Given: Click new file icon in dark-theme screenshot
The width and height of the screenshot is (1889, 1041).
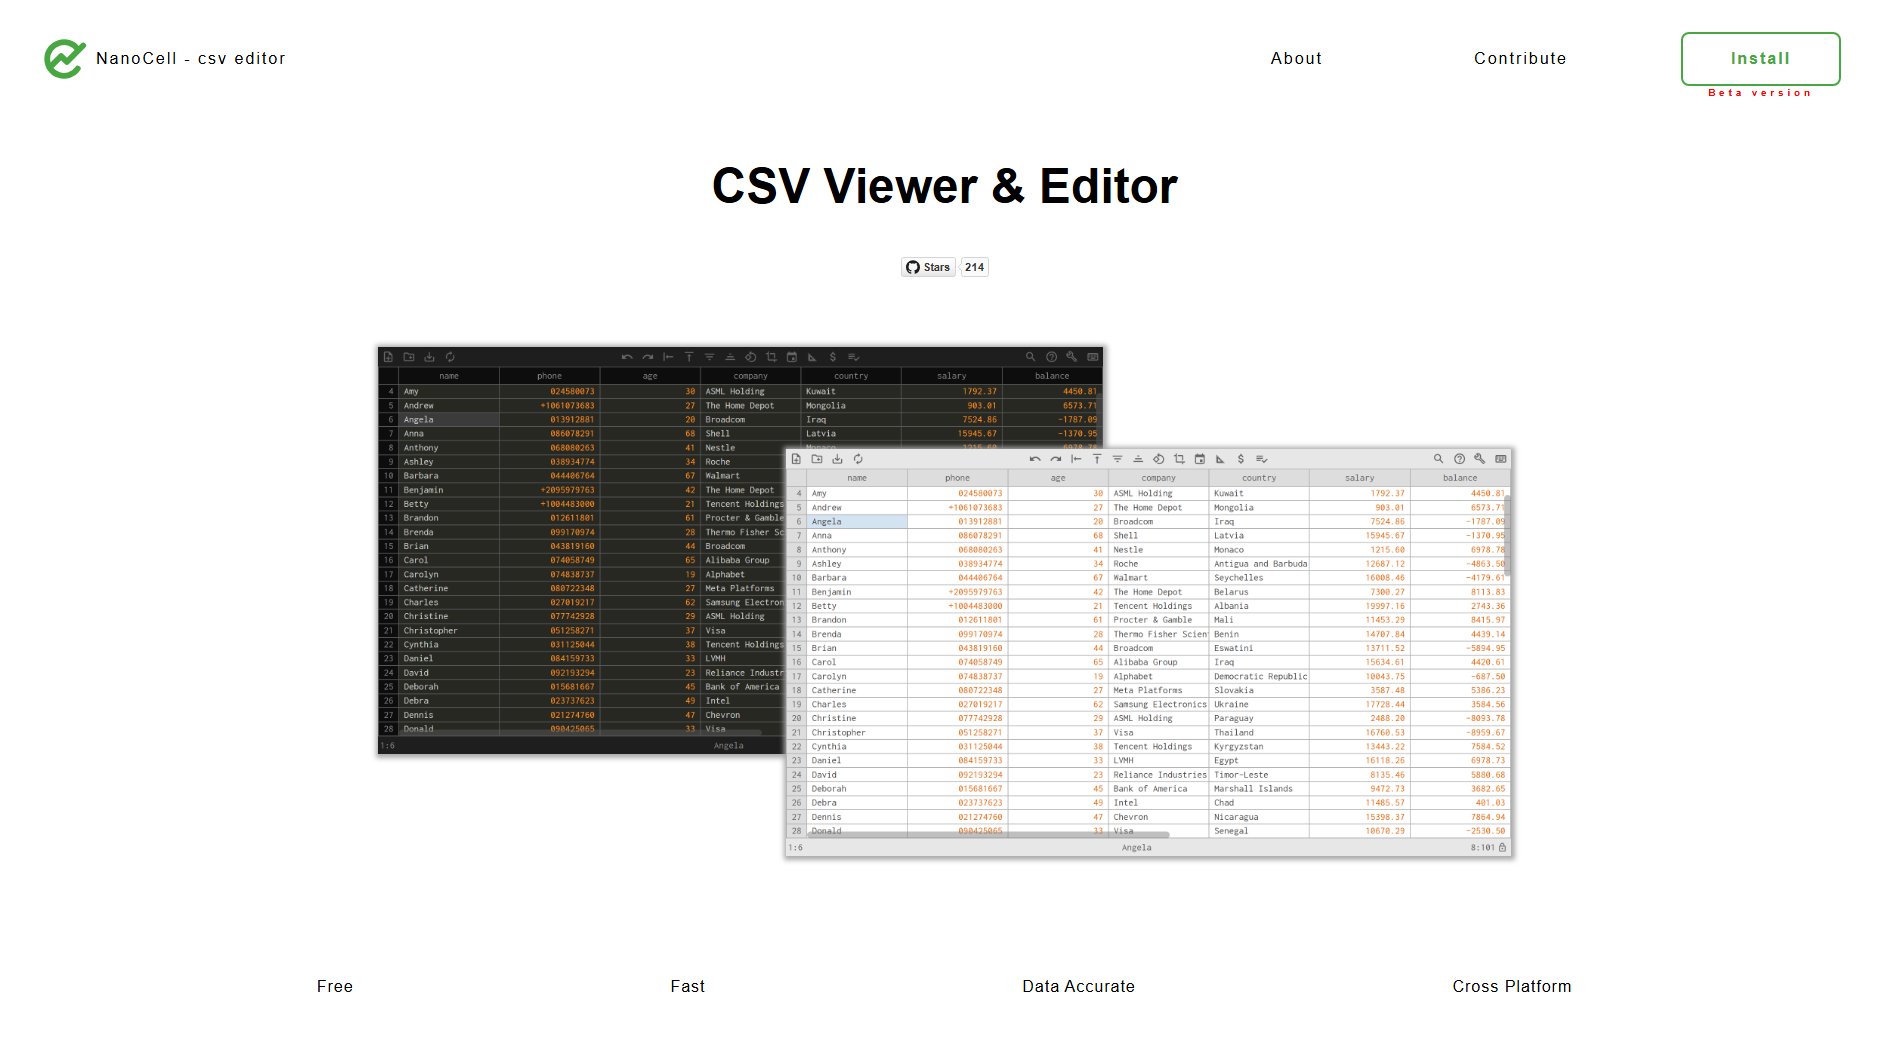Looking at the screenshot, I should point(388,357).
